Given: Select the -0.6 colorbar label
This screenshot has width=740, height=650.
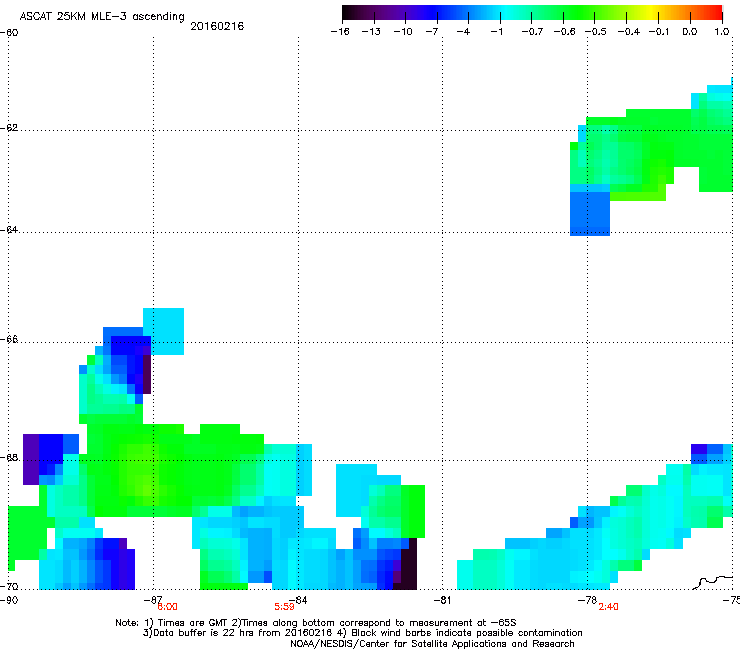Looking at the screenshot, I should point(564,32).
